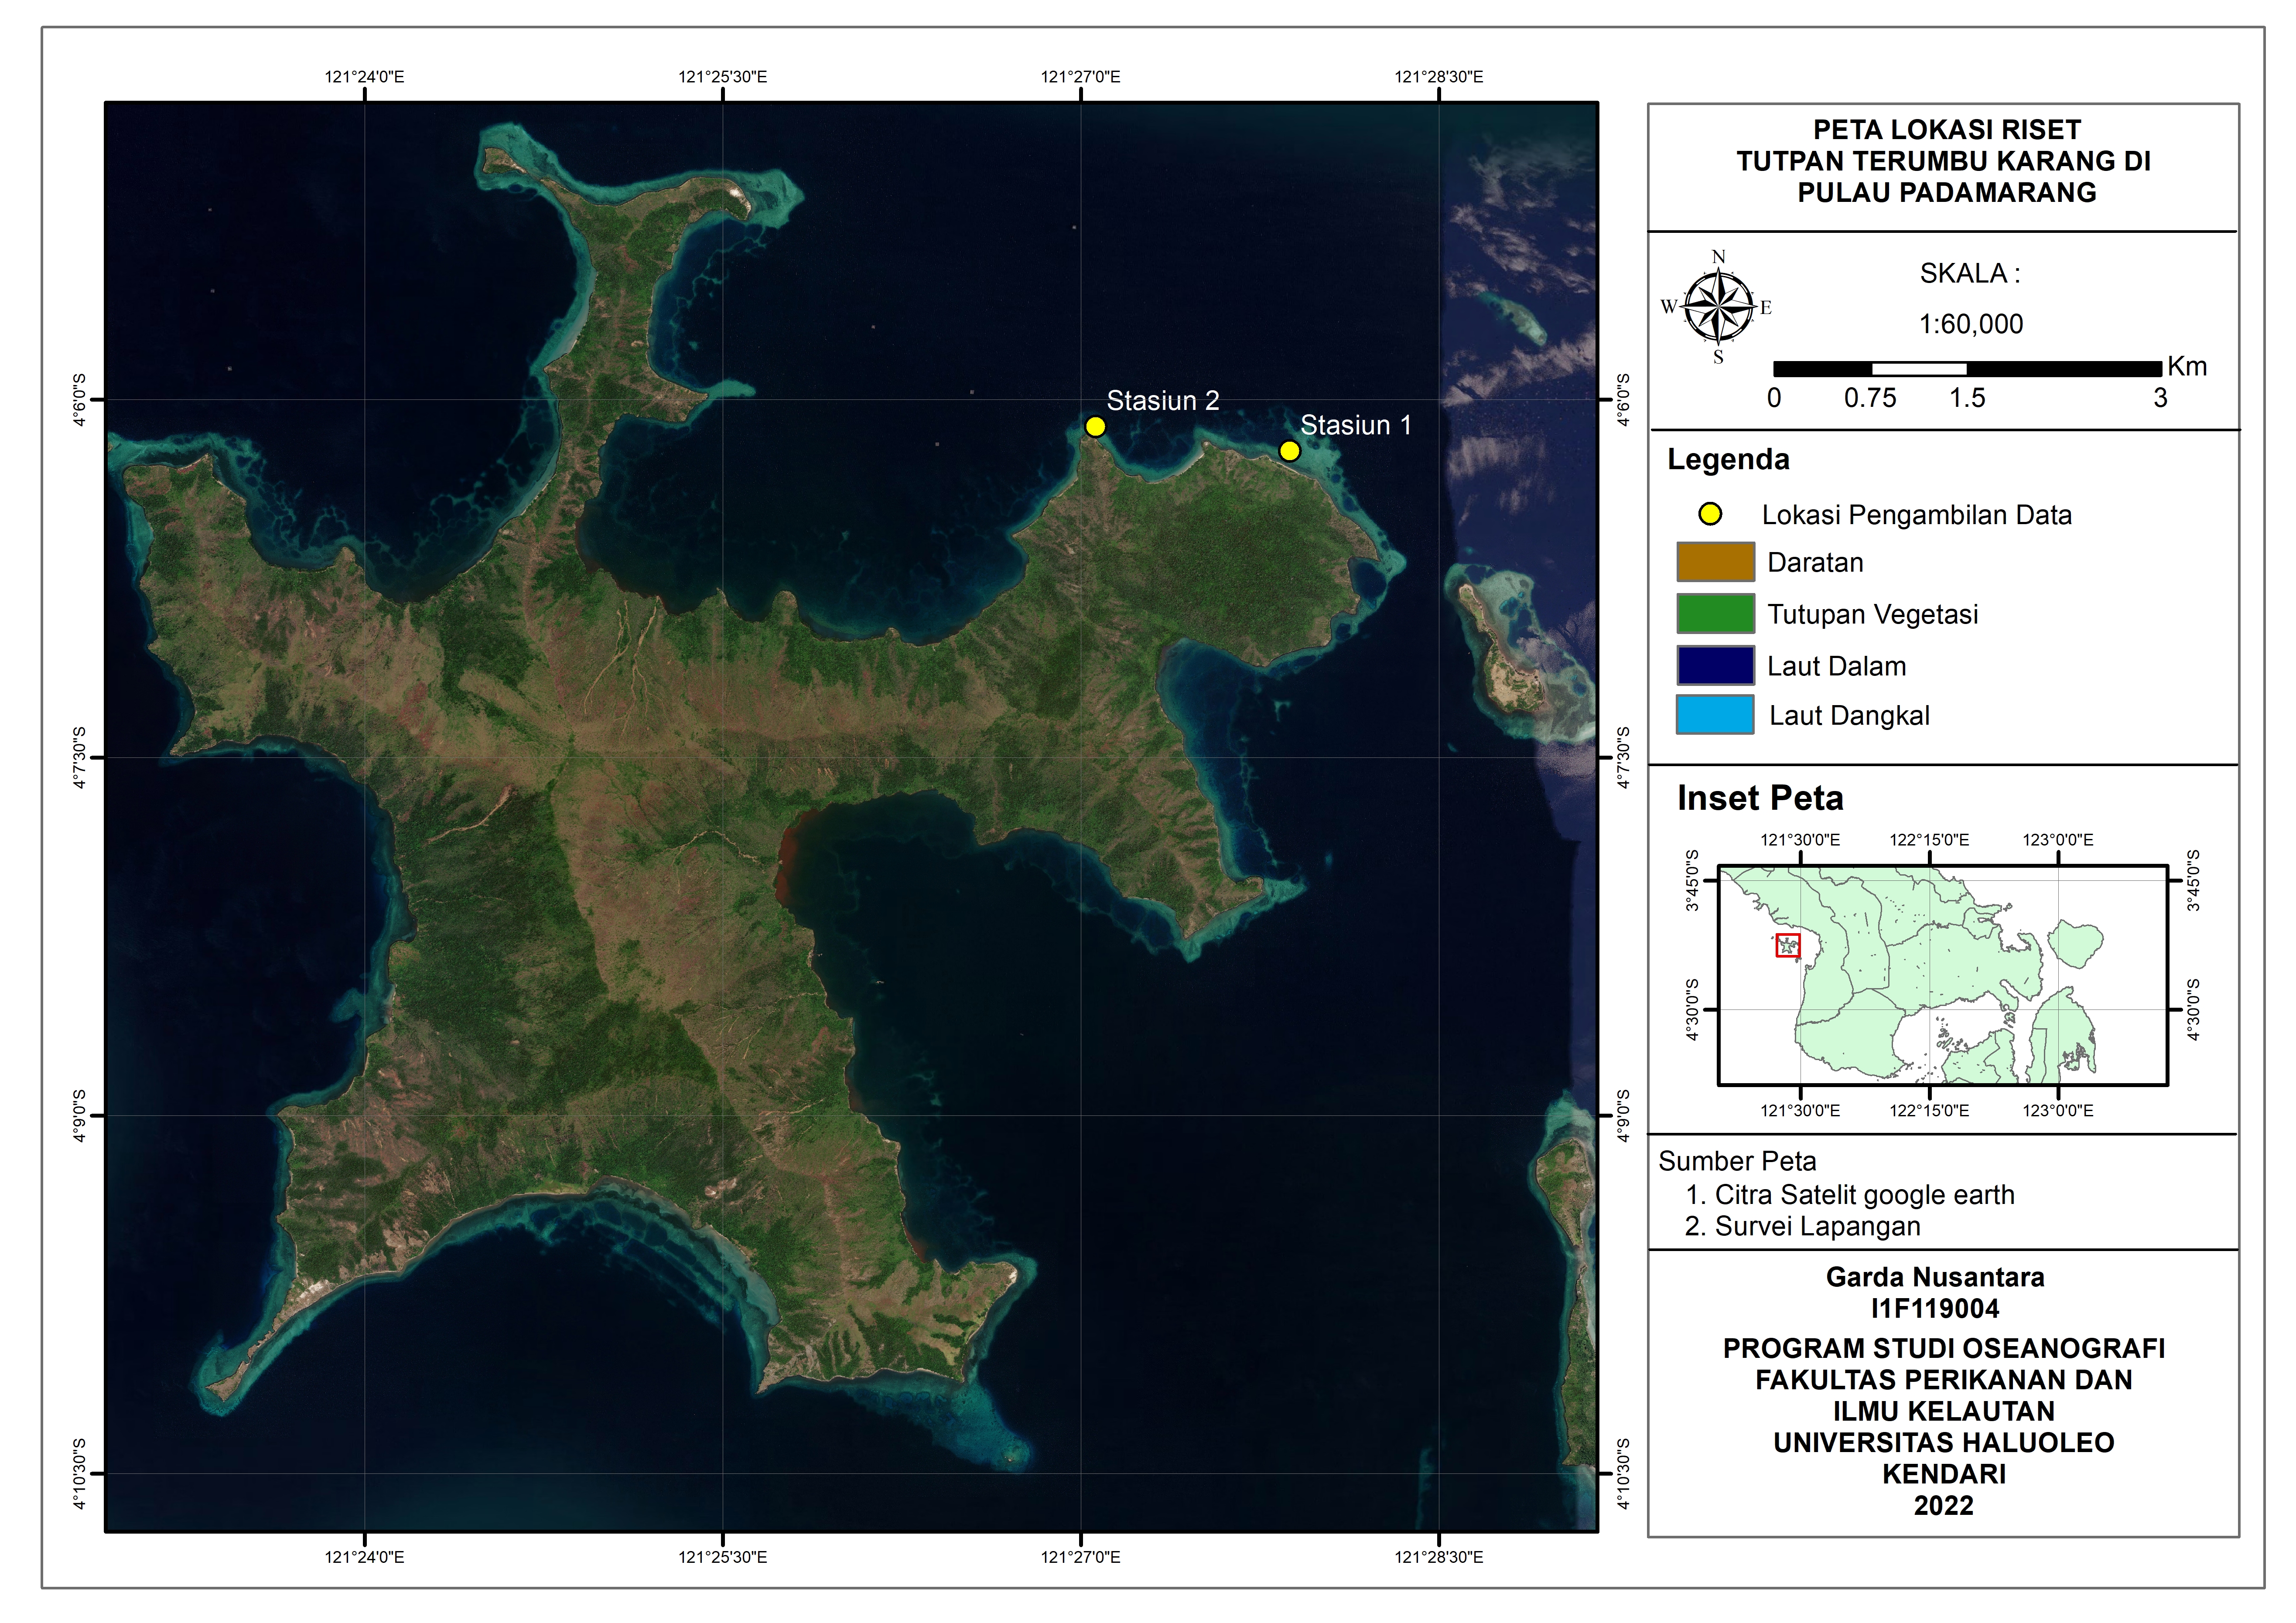The height and width of the screenshot is (1623, 2296).
Task: Click the Laut Dalam dark blue swatch
Action: (1715, 666)
